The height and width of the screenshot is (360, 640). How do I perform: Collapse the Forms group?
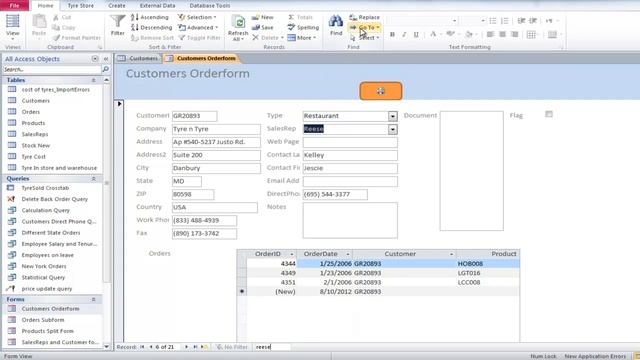tap(93, 299)
